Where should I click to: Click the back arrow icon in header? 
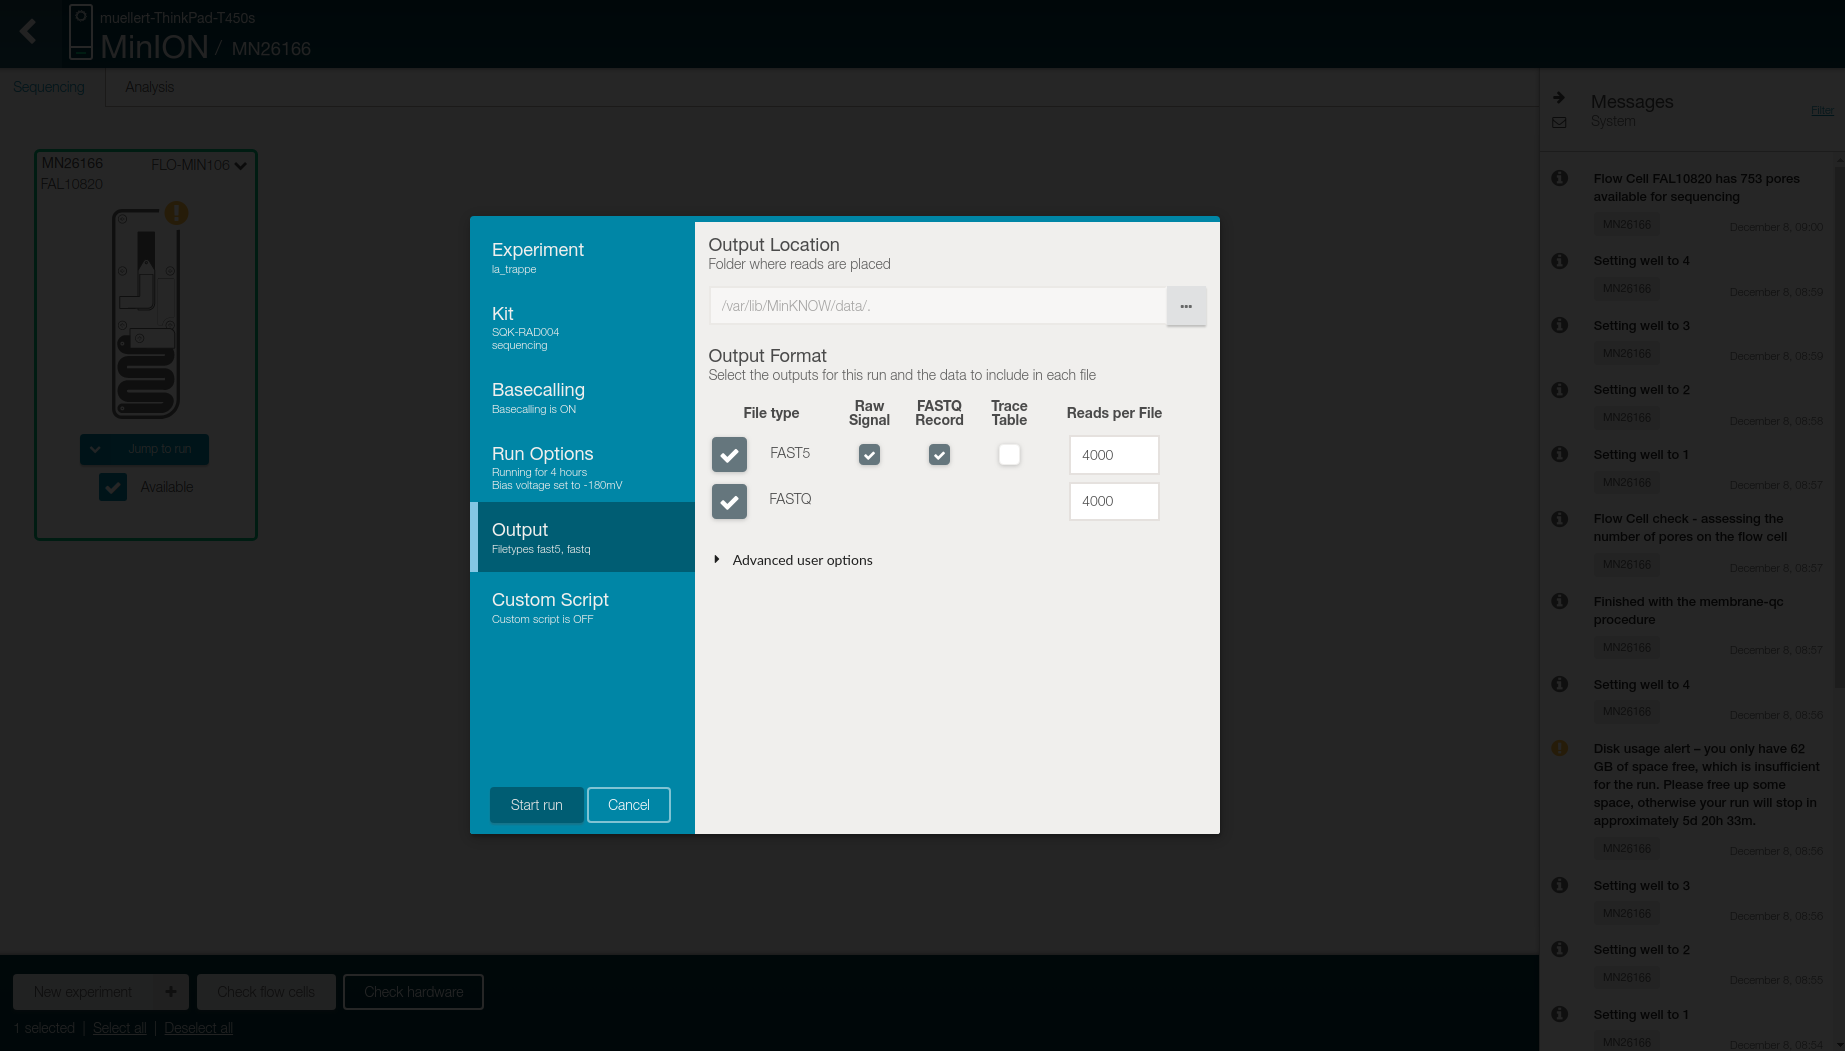[28, 32]
